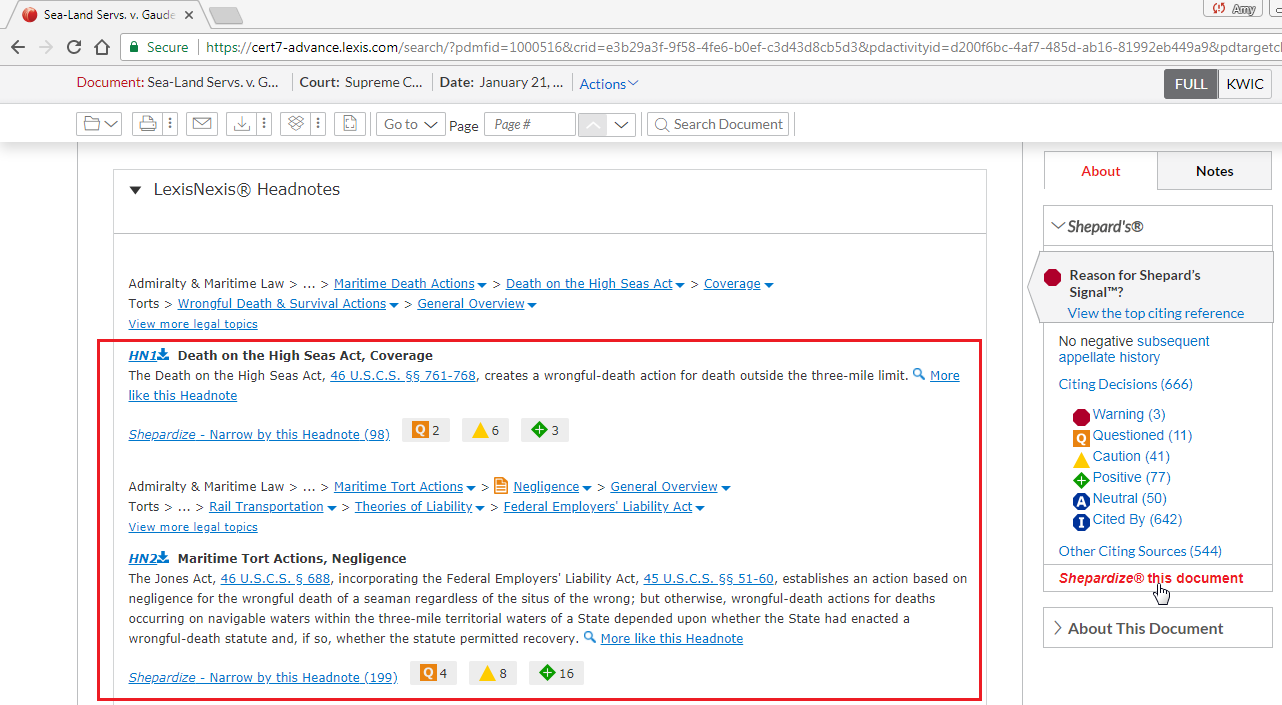This screenshot has height=705, width=1282.
Task: Click the HN1 headnote download arrow icon
Action: click(163, 355)
